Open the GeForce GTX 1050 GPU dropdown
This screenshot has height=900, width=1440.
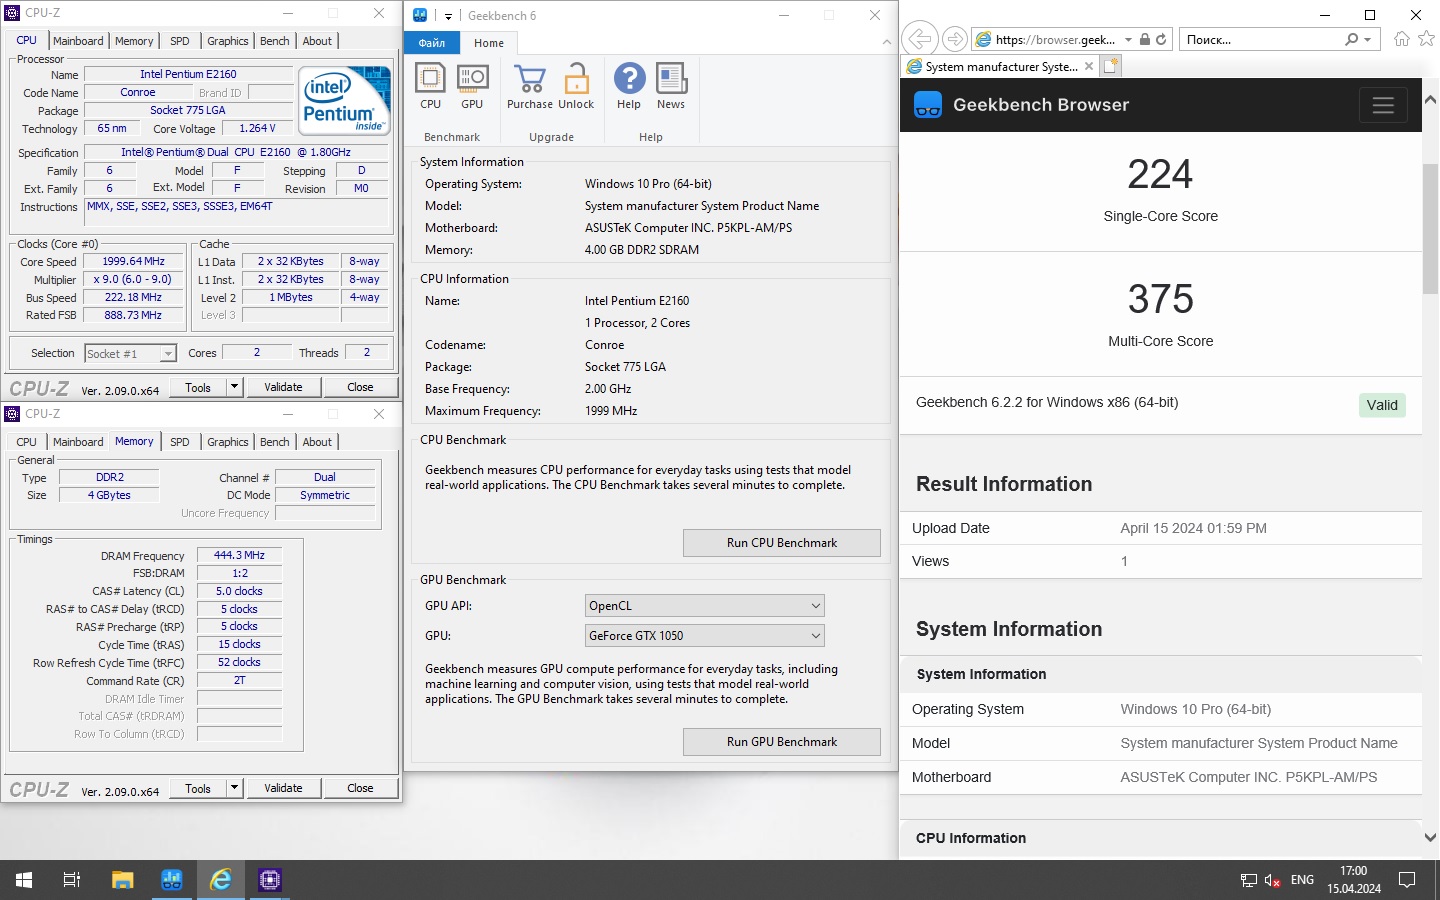click(x=705, y=636)
